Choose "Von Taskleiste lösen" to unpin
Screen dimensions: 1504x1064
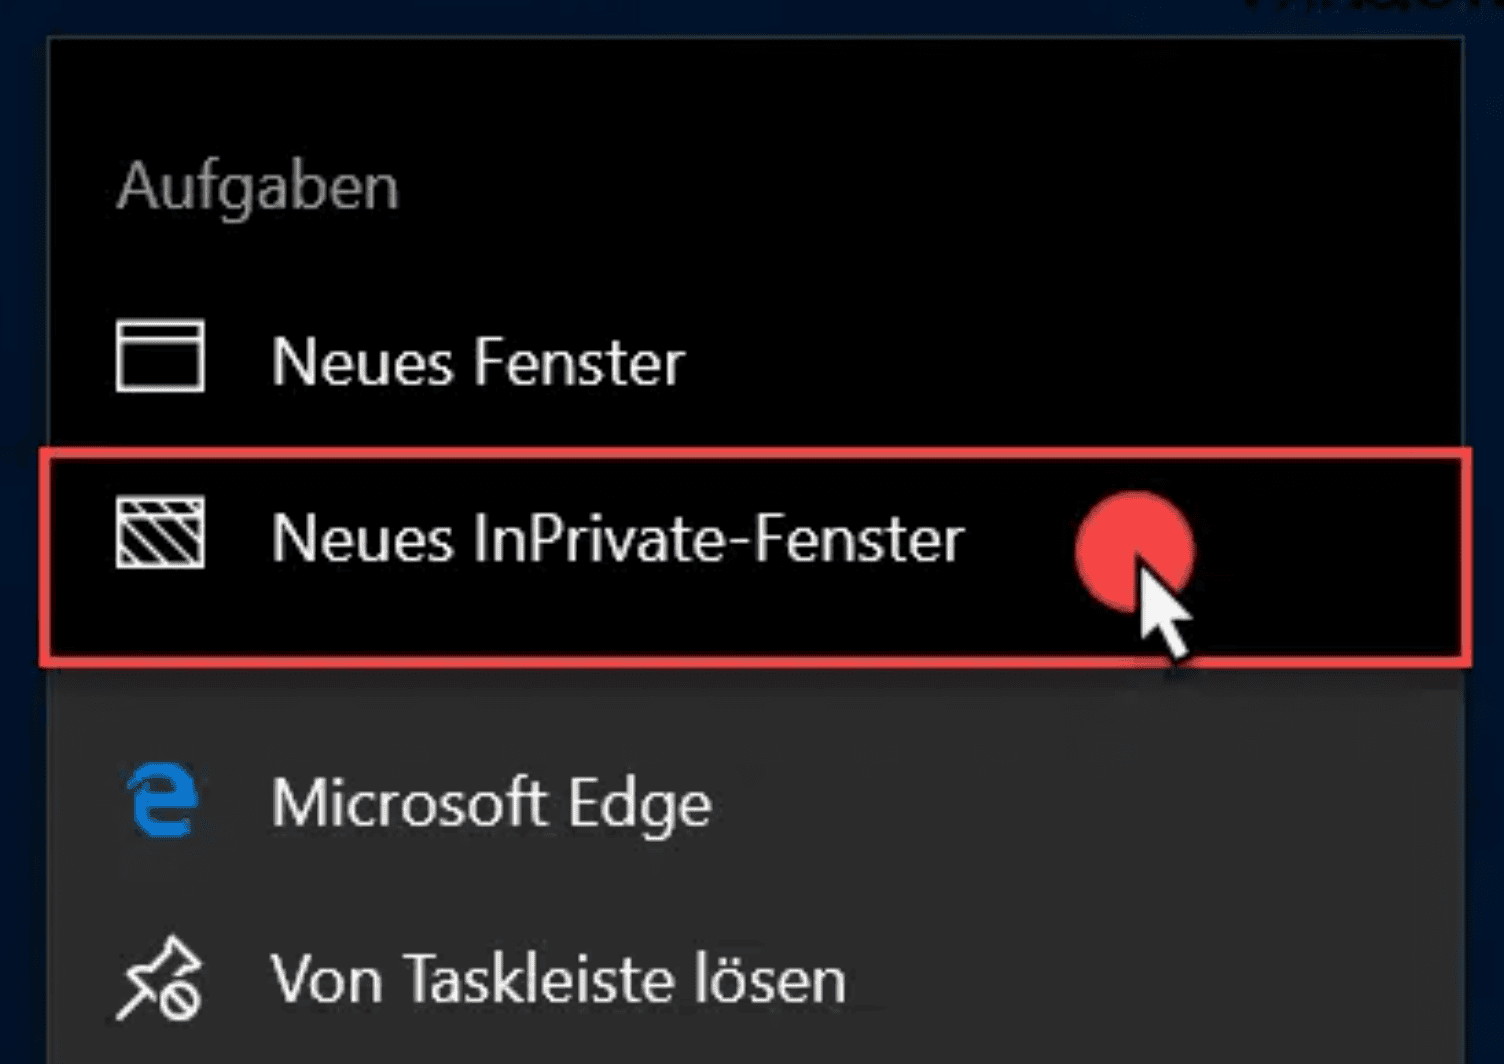point(558,979)
